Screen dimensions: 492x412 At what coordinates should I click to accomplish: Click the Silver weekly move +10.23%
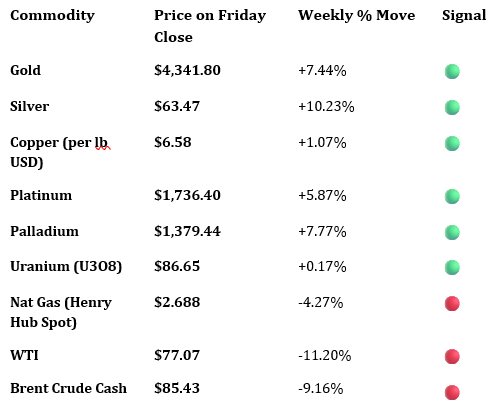[326, 106]
